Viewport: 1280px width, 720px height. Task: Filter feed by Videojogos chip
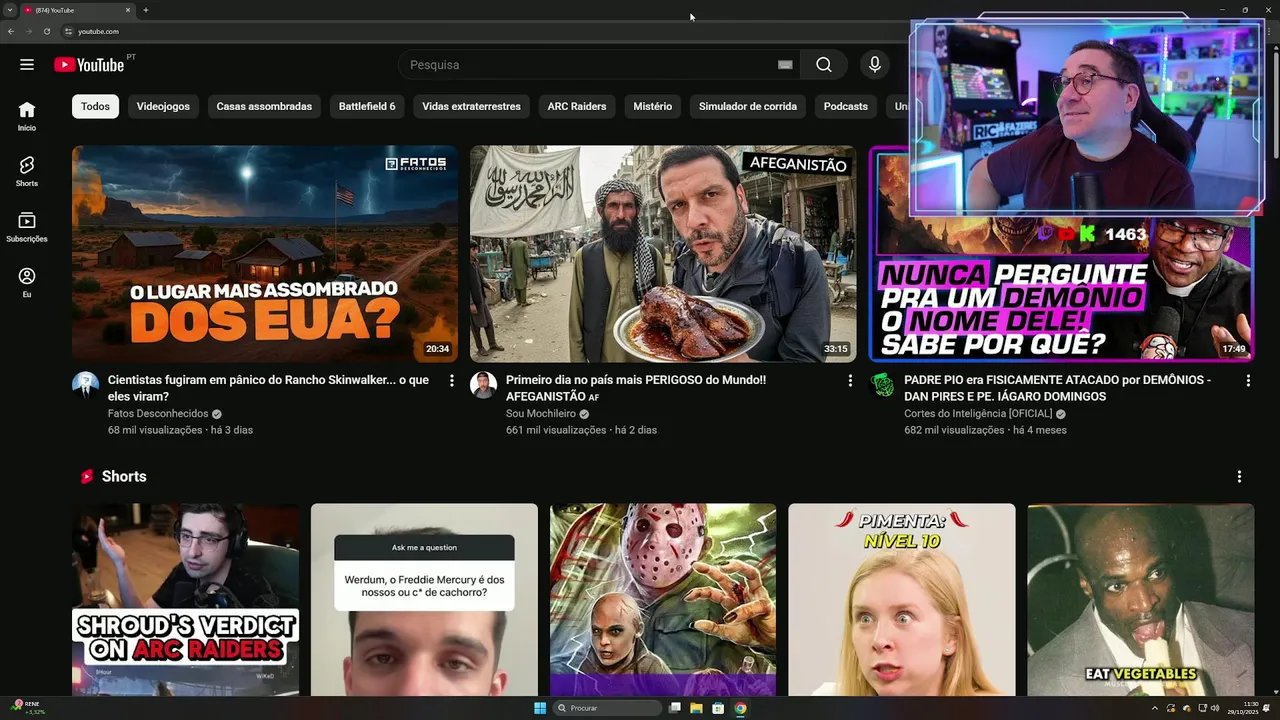pos(163,106)
